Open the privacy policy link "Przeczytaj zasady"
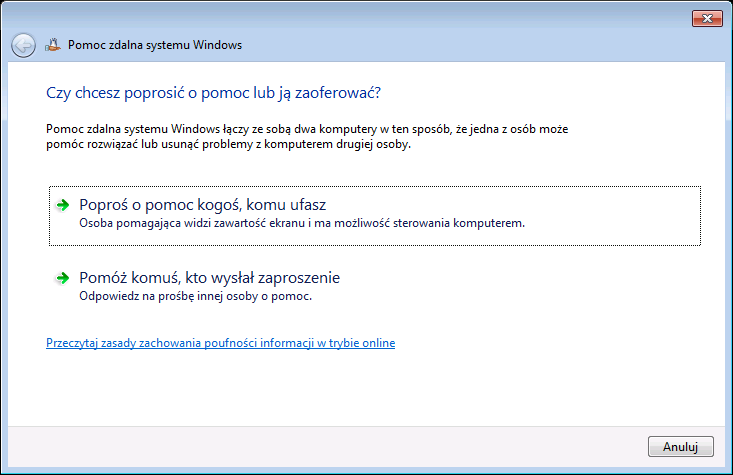The width and height of the screenshot is (733, 475). click(x=220, y=343)
